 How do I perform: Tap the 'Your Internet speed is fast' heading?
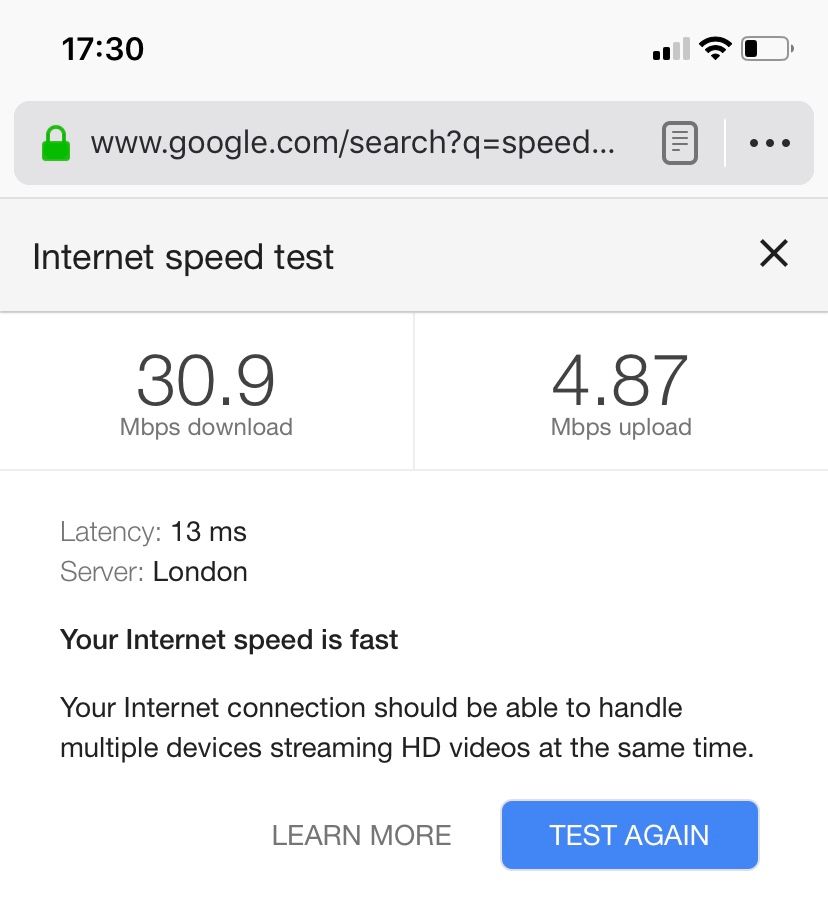coord(229,640)
